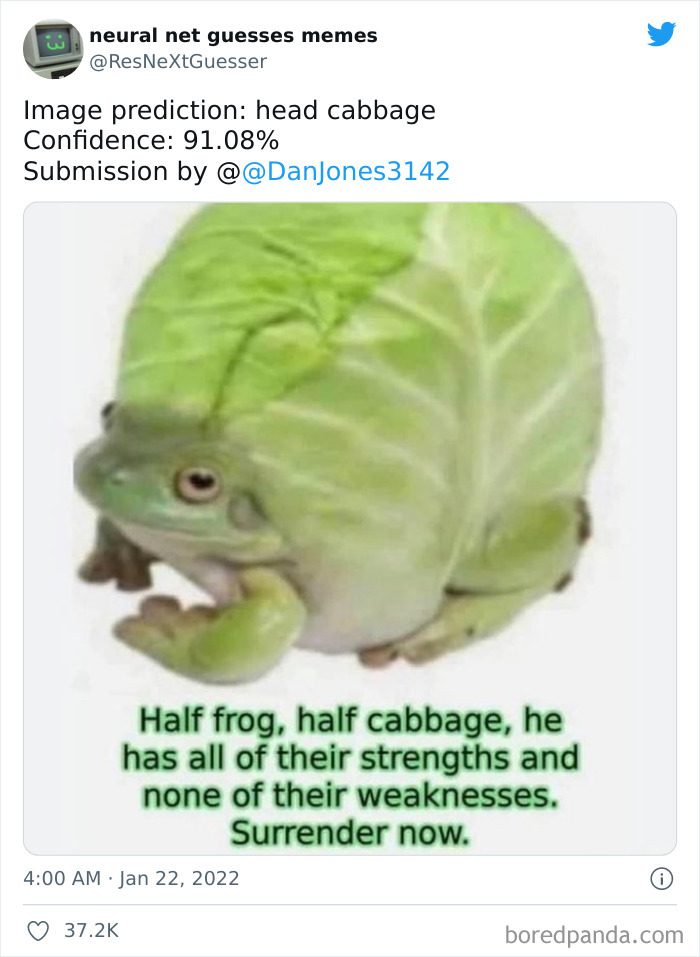This screenshot has width=700, height=957.
Task: Open the 4:00 AM timestamp link
Action: (62, 878)
